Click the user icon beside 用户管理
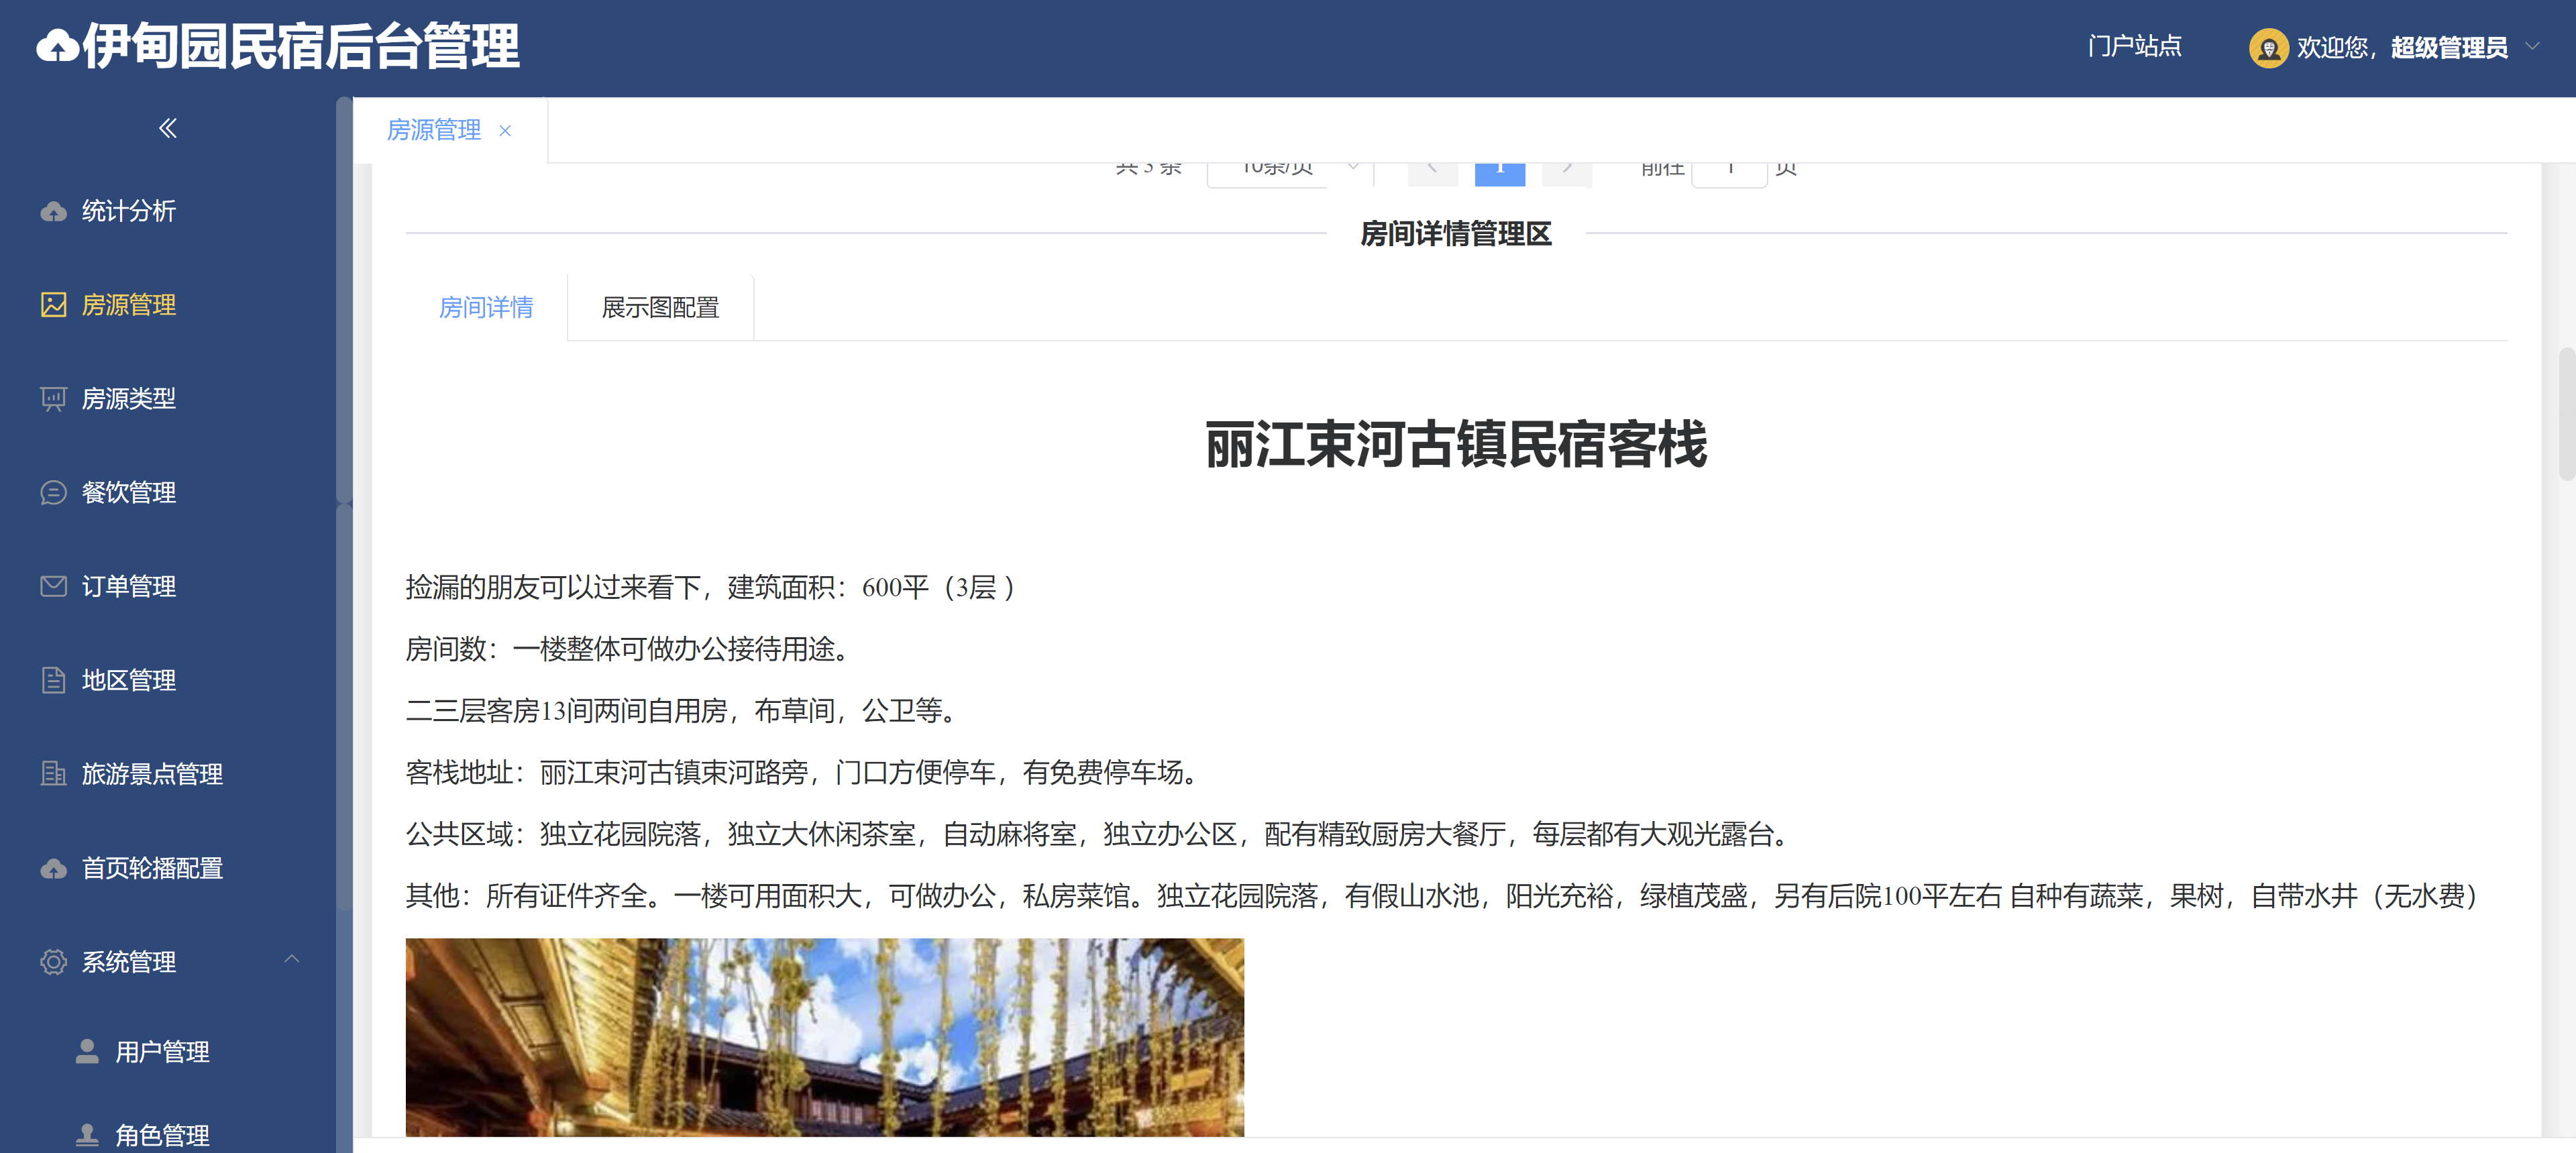 click(87, 1051)
